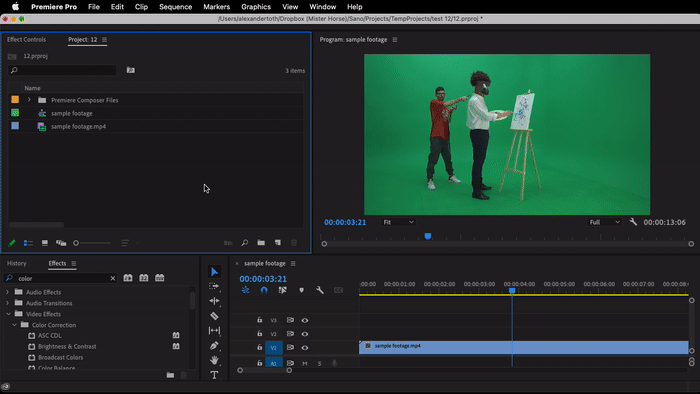Open the Graphics menu
This screenshot has width=700, height=394.
[256, 7]
